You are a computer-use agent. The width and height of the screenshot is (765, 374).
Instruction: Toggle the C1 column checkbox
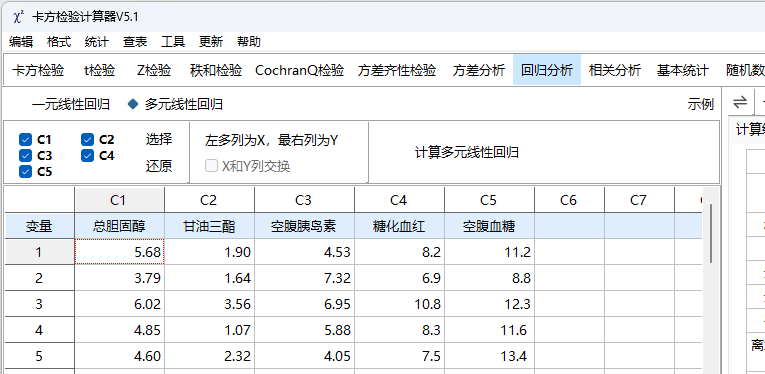[25, 140]
